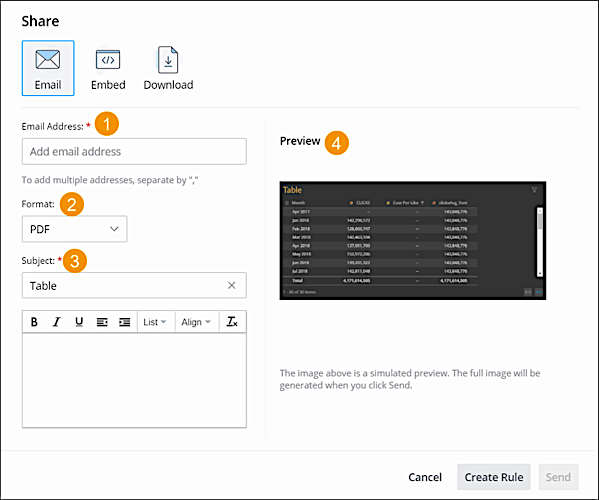Click inside the email message body
The height and width of the screenshot is (500, 599).
tap(134, 380)
